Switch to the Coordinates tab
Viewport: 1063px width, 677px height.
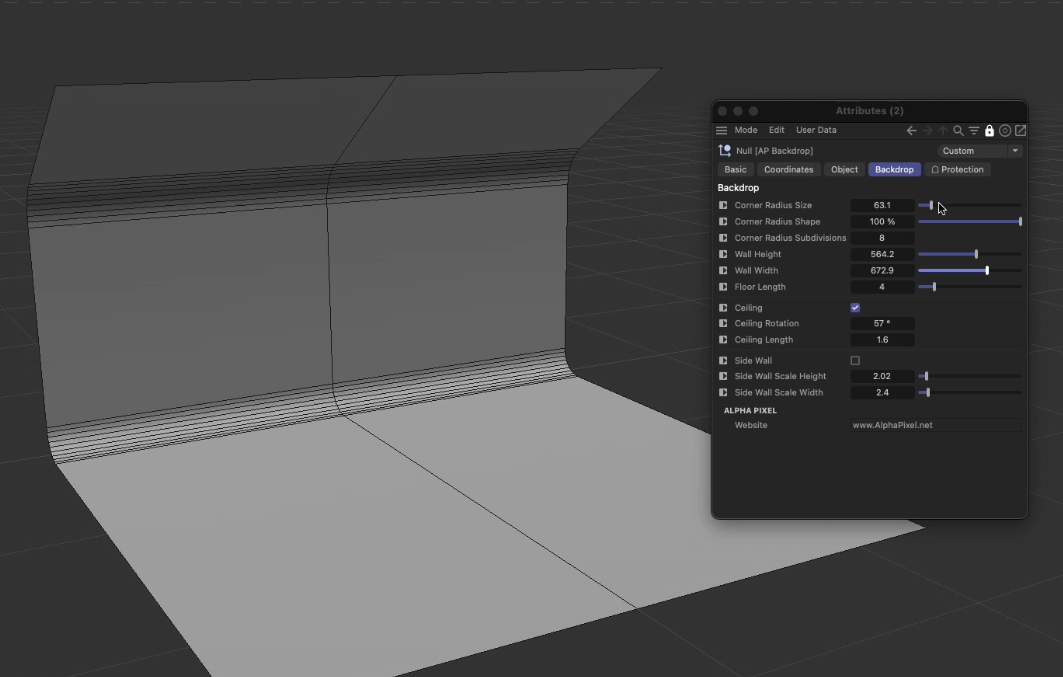tap(788, 170)
